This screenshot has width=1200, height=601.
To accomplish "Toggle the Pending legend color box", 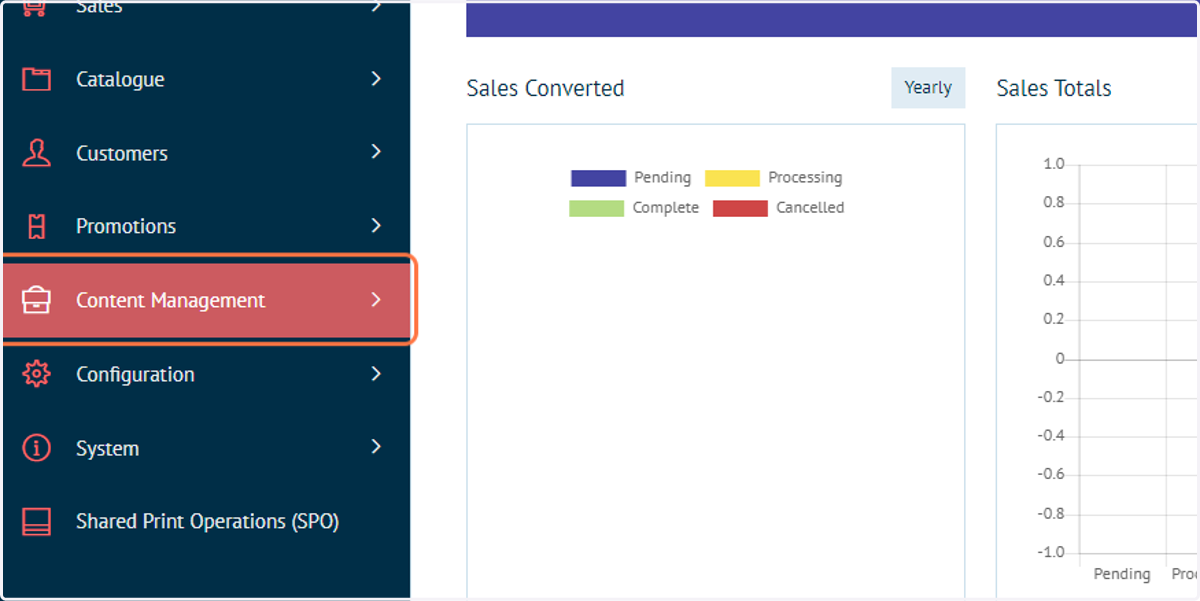I will 598,178.
